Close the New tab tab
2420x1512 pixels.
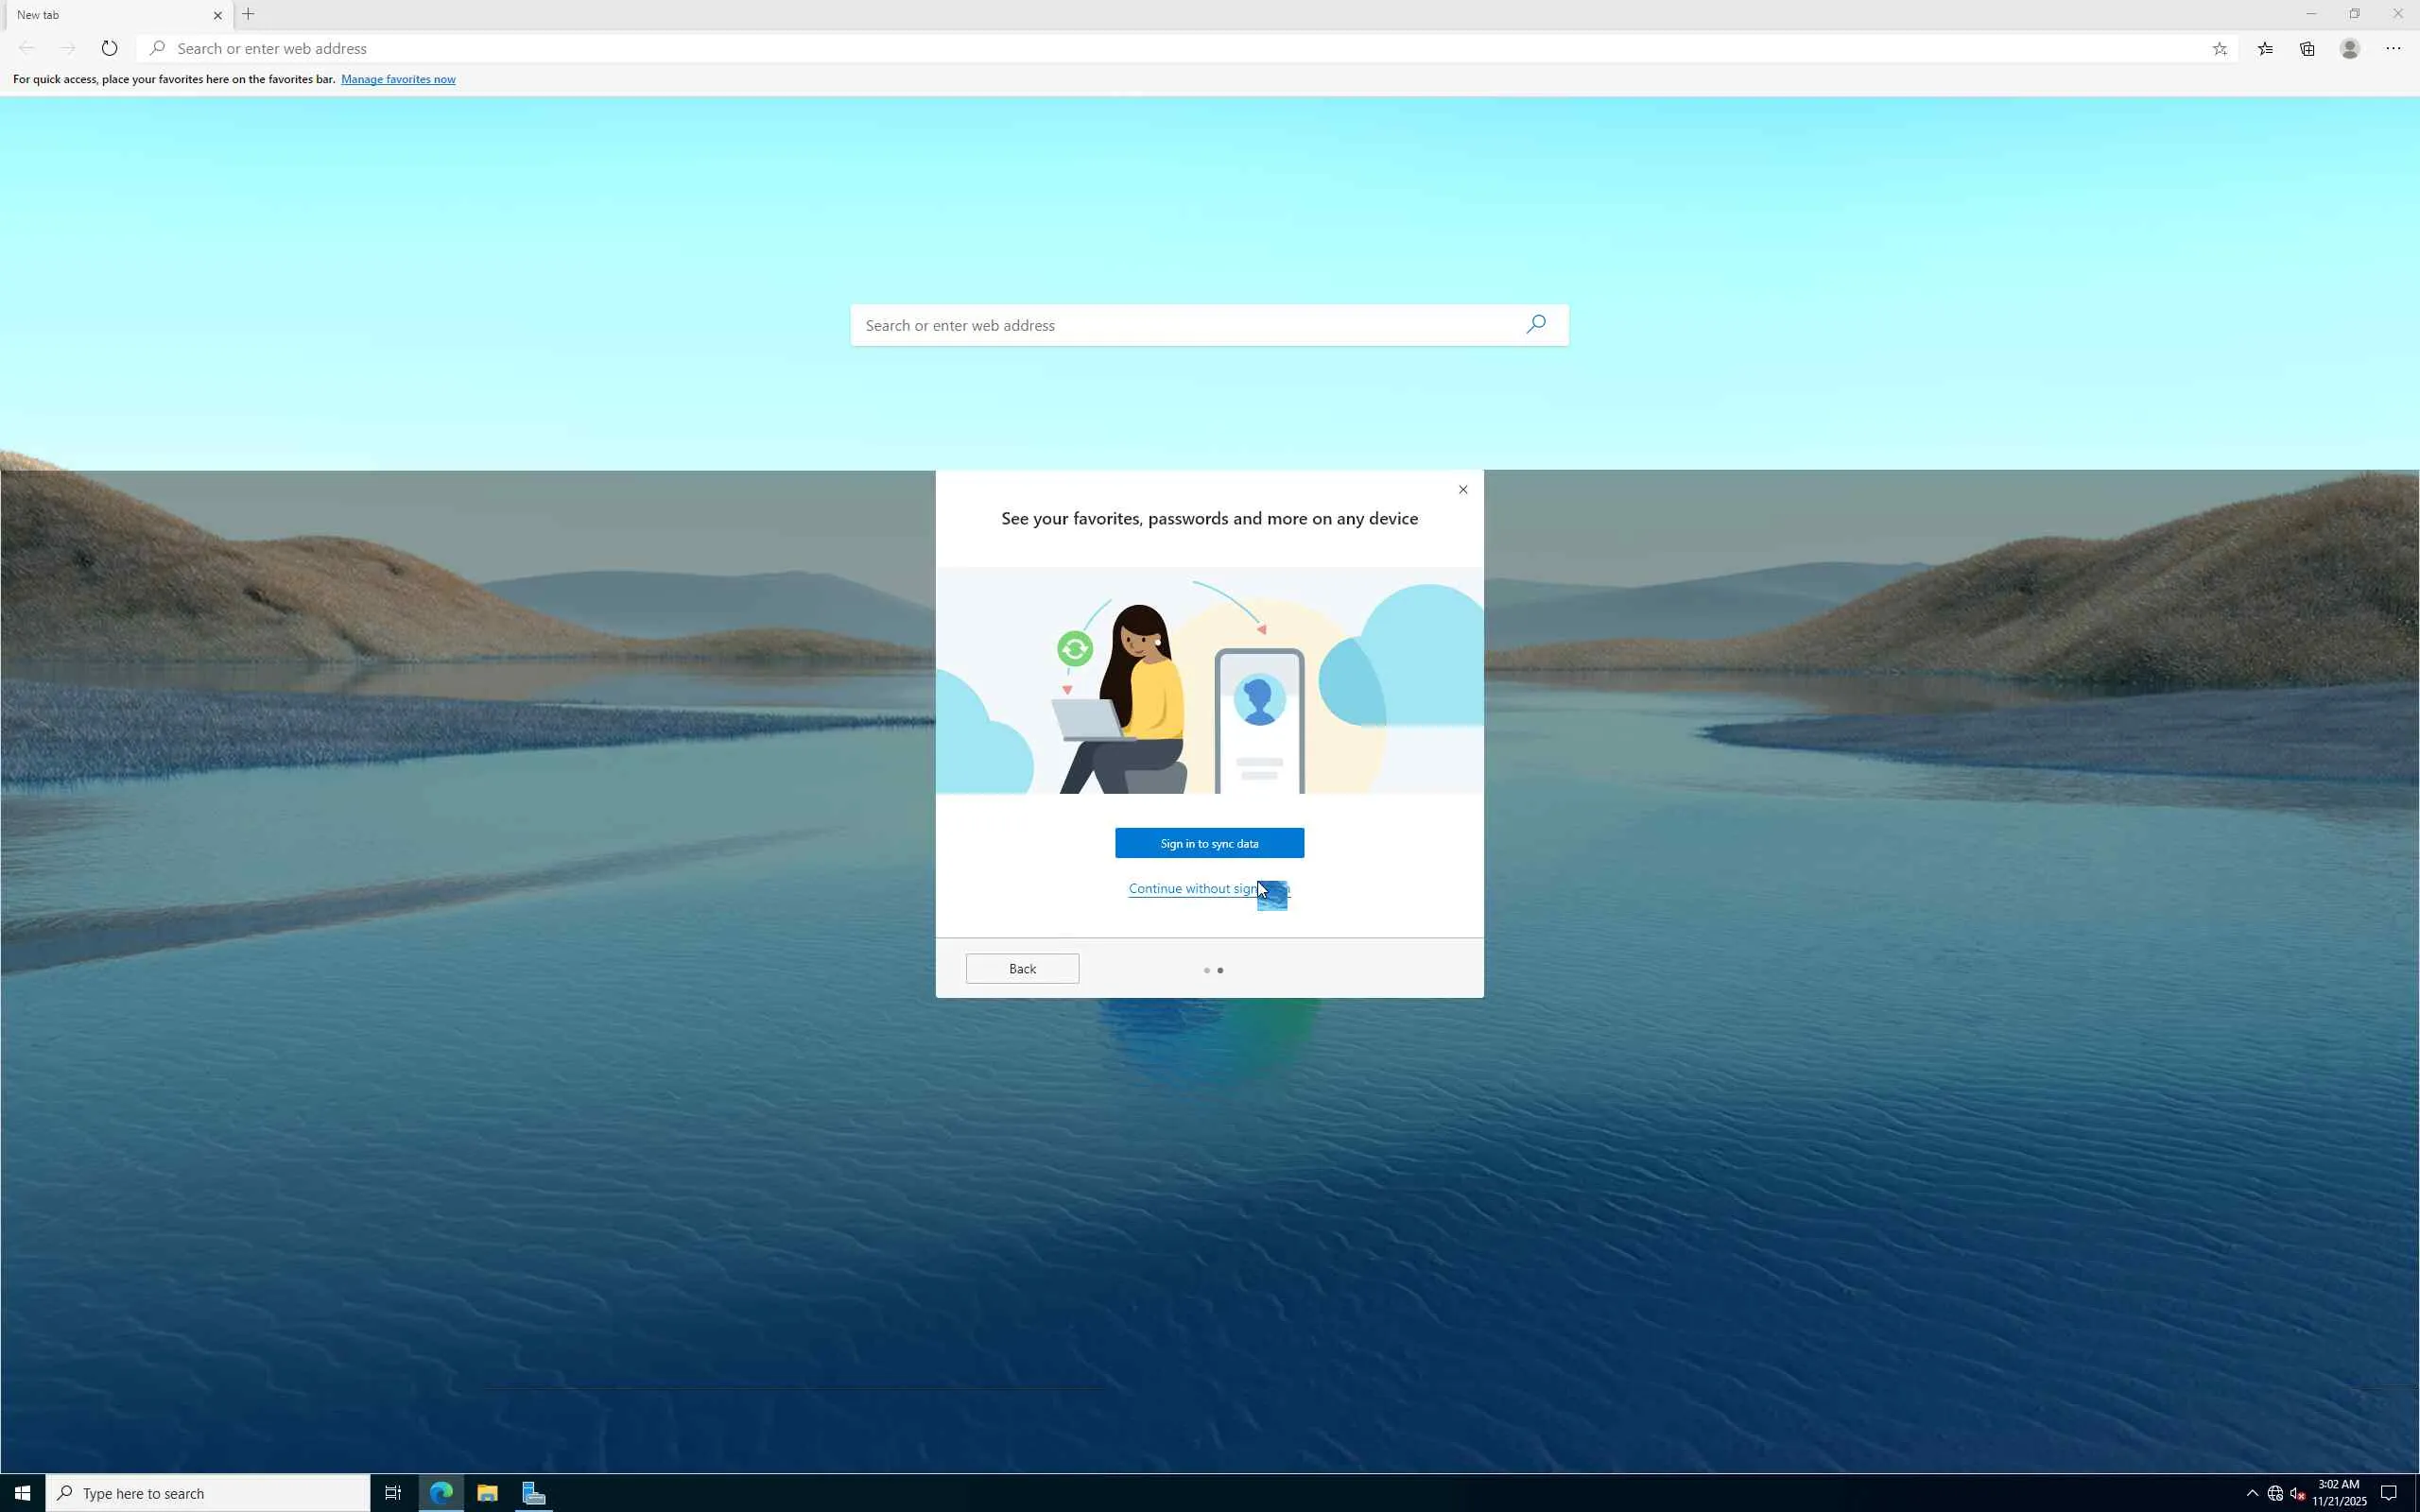coord(218,15)
